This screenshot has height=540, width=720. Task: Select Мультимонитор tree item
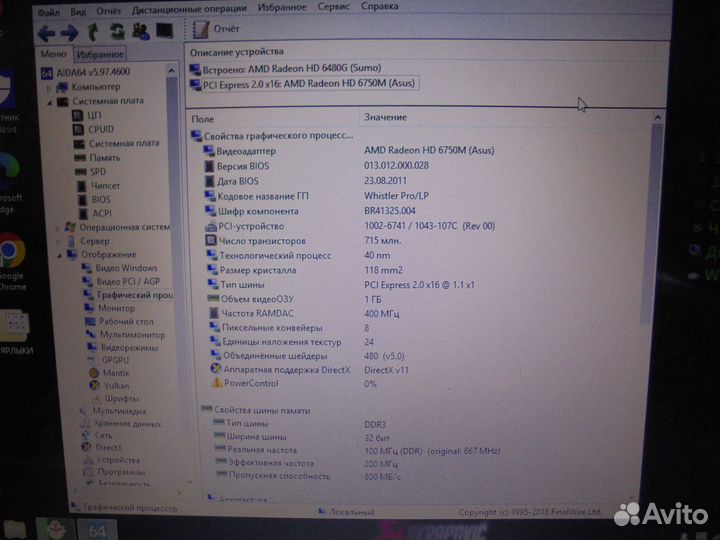126,335
